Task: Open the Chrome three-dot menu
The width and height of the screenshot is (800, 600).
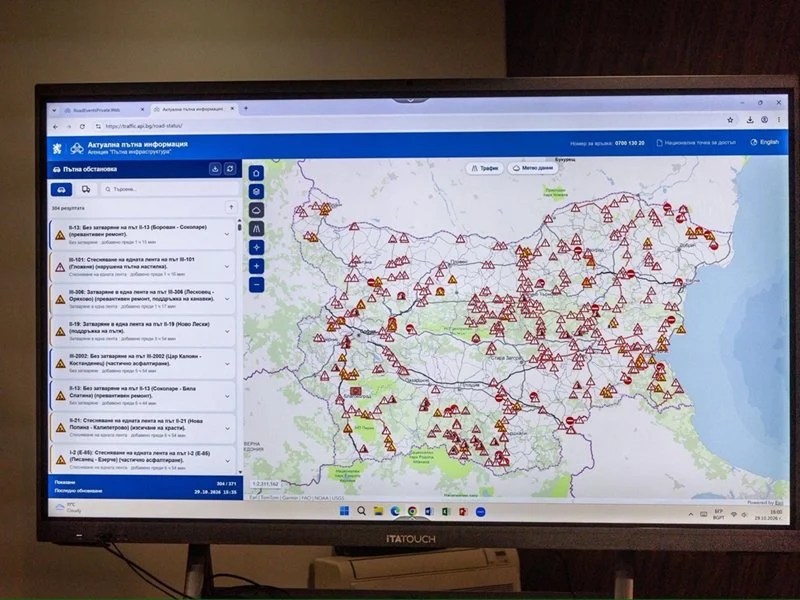Action: (x=779, y=119)
